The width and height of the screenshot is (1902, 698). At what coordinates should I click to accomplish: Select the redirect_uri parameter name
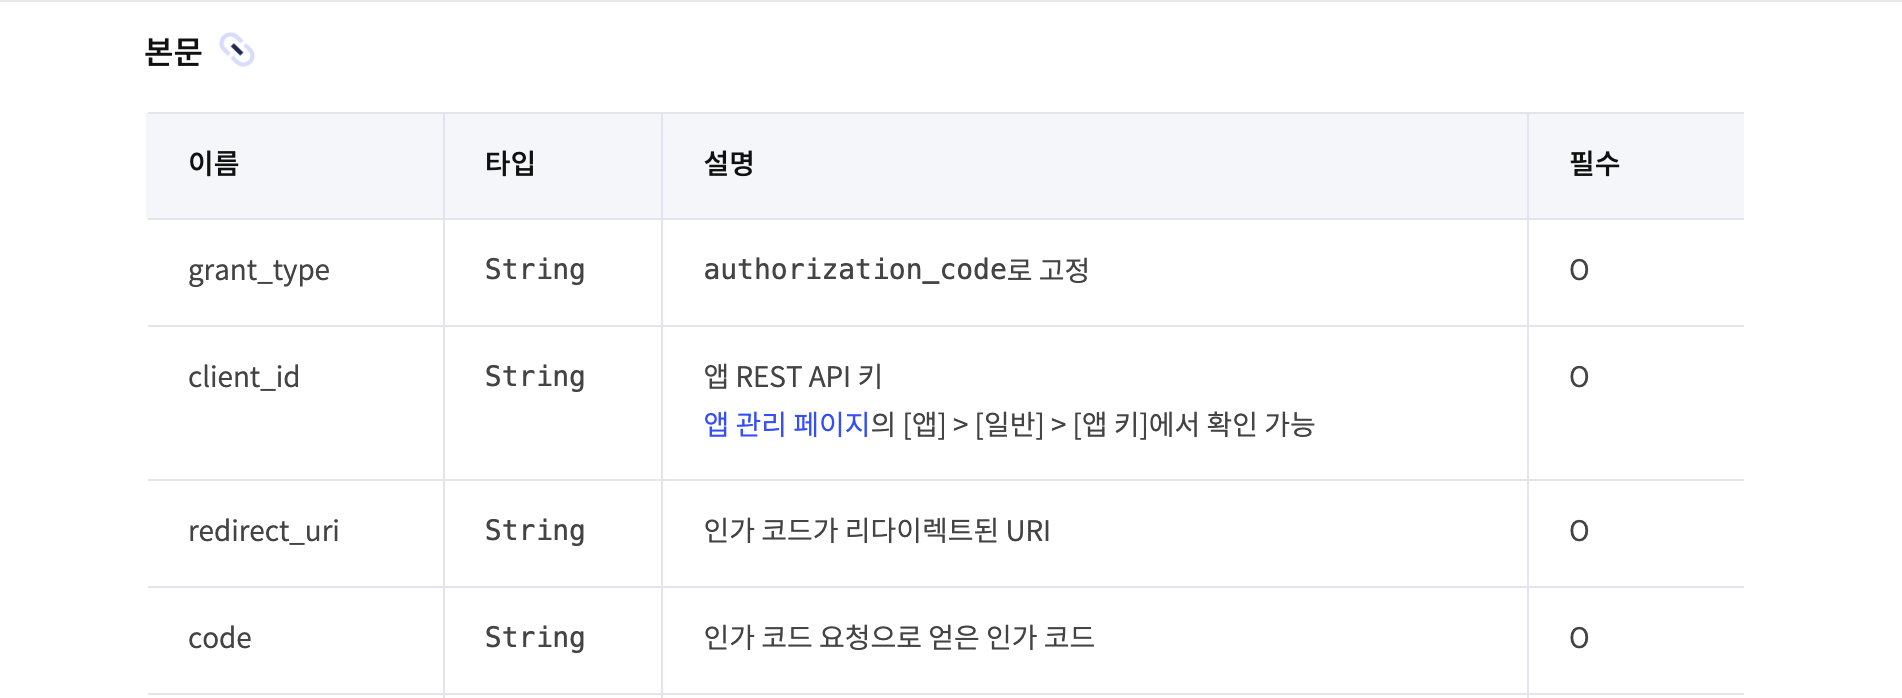click(264, 531)
